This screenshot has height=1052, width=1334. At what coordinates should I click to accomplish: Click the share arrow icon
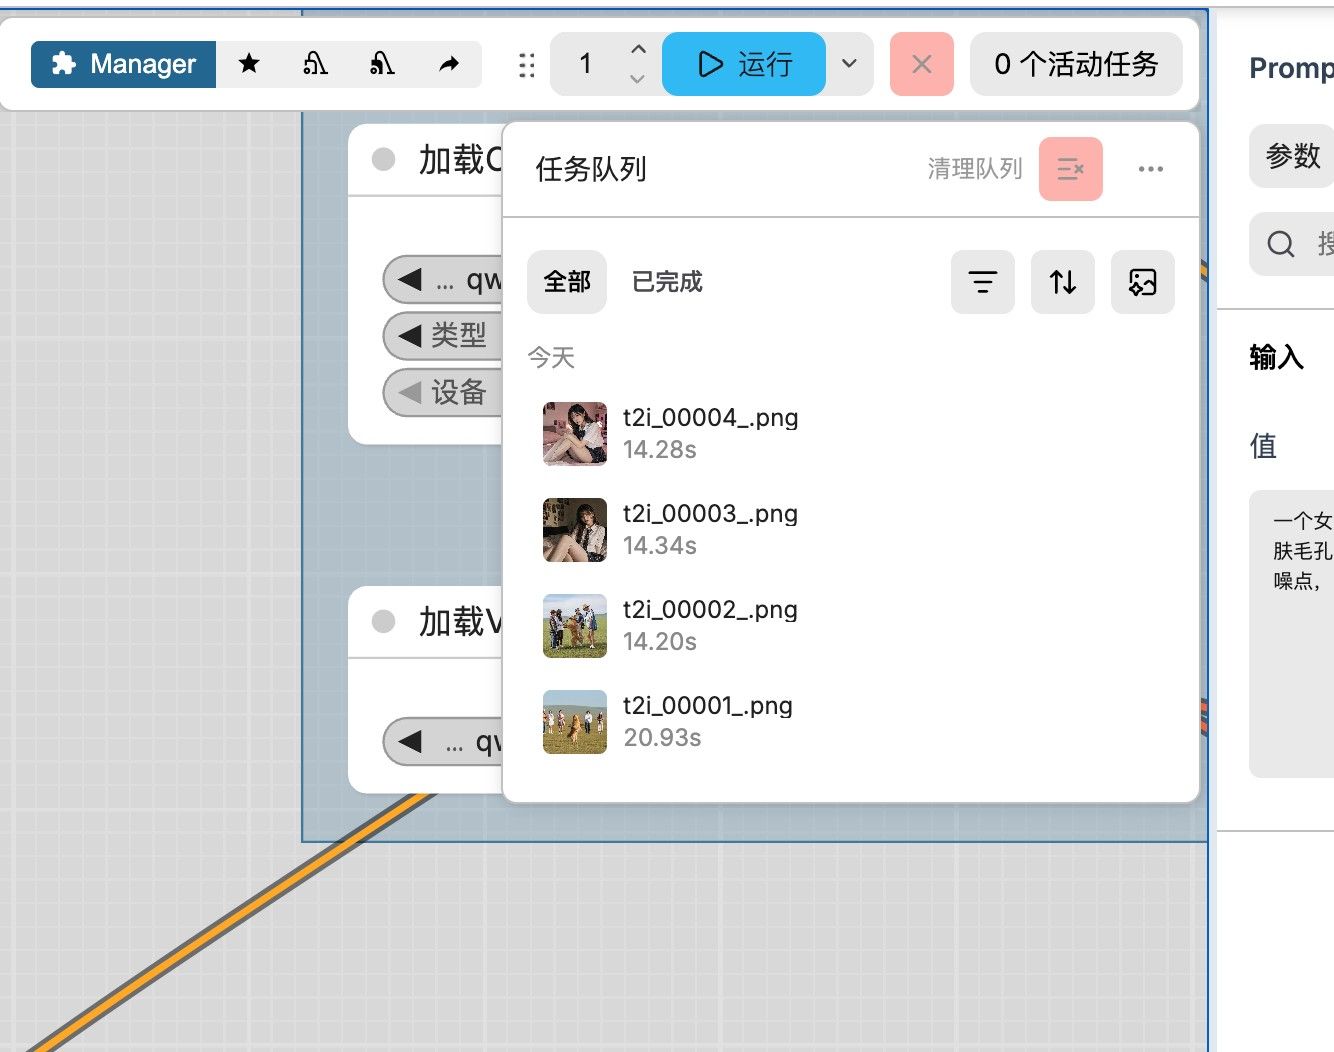449,64
